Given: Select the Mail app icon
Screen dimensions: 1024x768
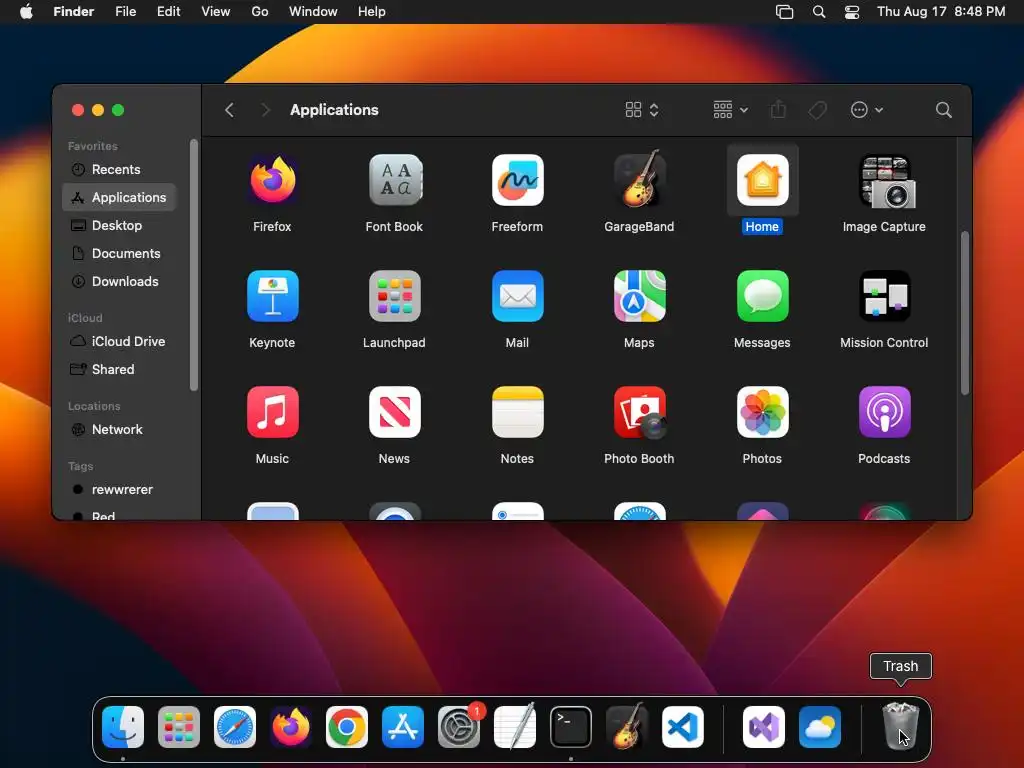Looking at the screenshot, I should point(517,296).
